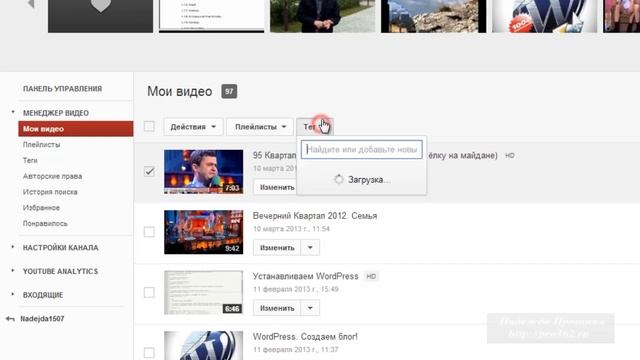Check the Устанавливаем WordPress video checkbox
640x360 pixels.
pyautogui.click(x=149, y=292)
